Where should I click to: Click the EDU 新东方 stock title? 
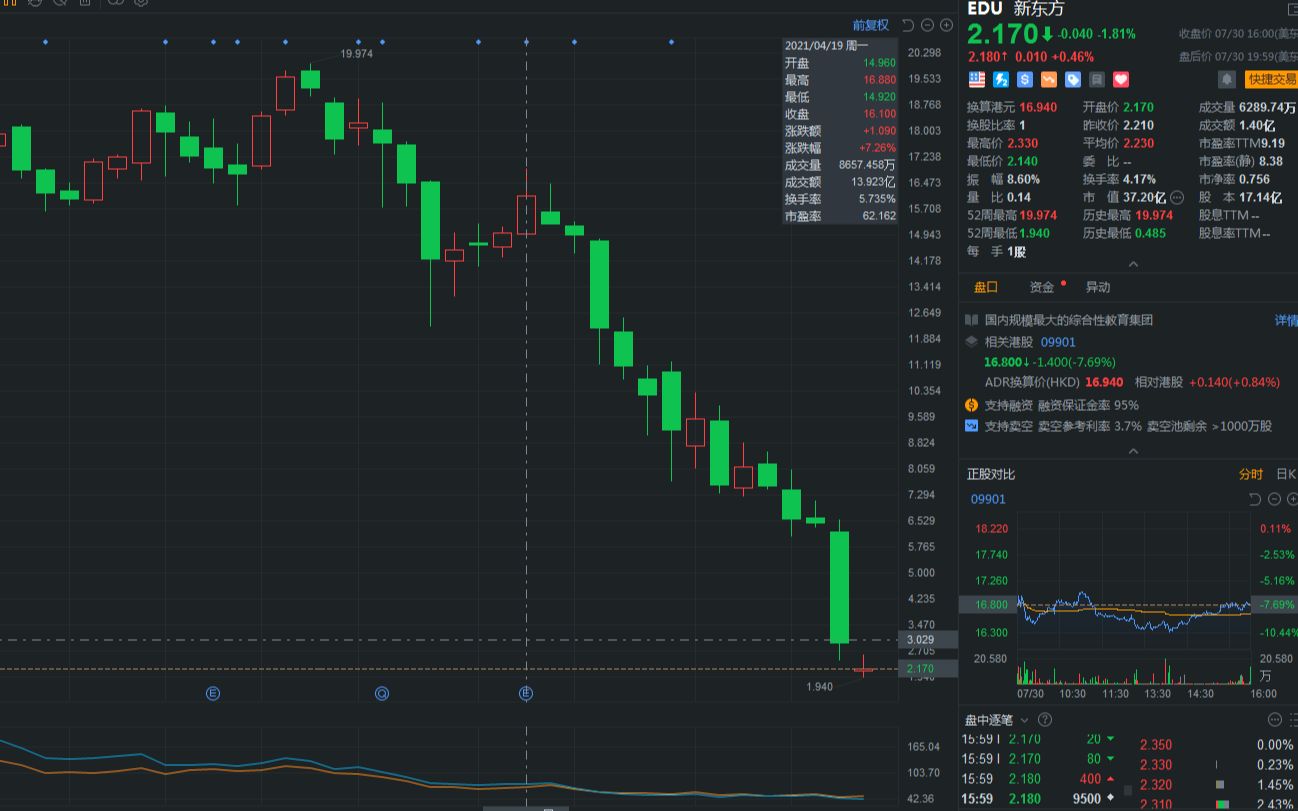(x=1015, y=9)
